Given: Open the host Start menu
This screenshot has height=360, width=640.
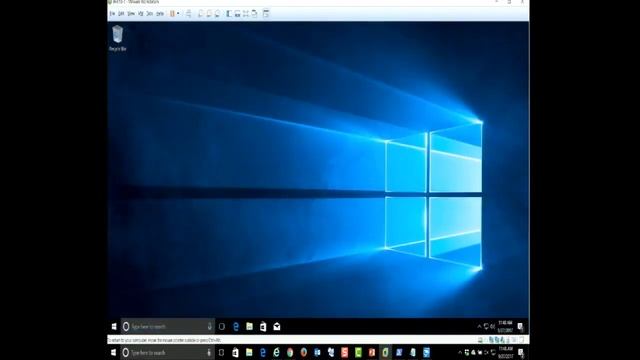Looking at the screenshot, I should pos(113,353).
